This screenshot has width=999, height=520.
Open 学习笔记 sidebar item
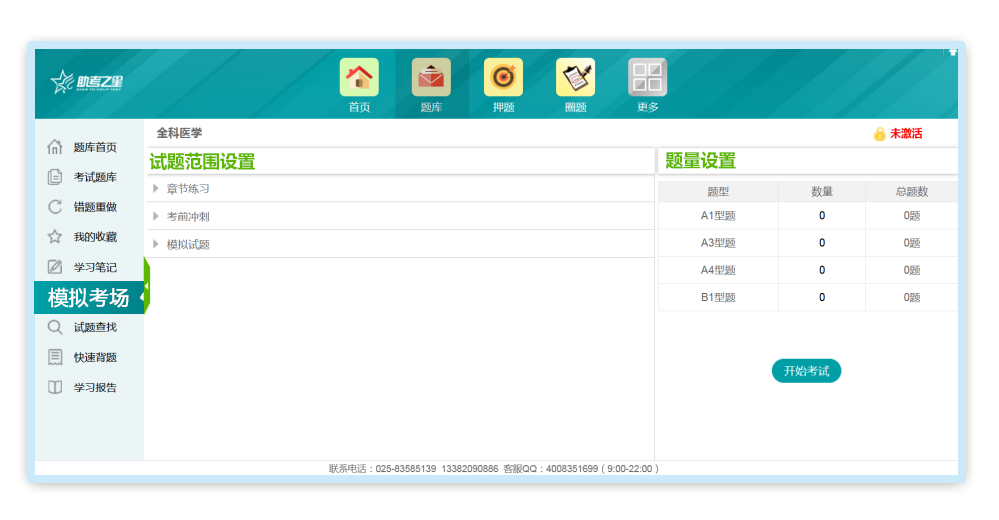tap(94, 267)
